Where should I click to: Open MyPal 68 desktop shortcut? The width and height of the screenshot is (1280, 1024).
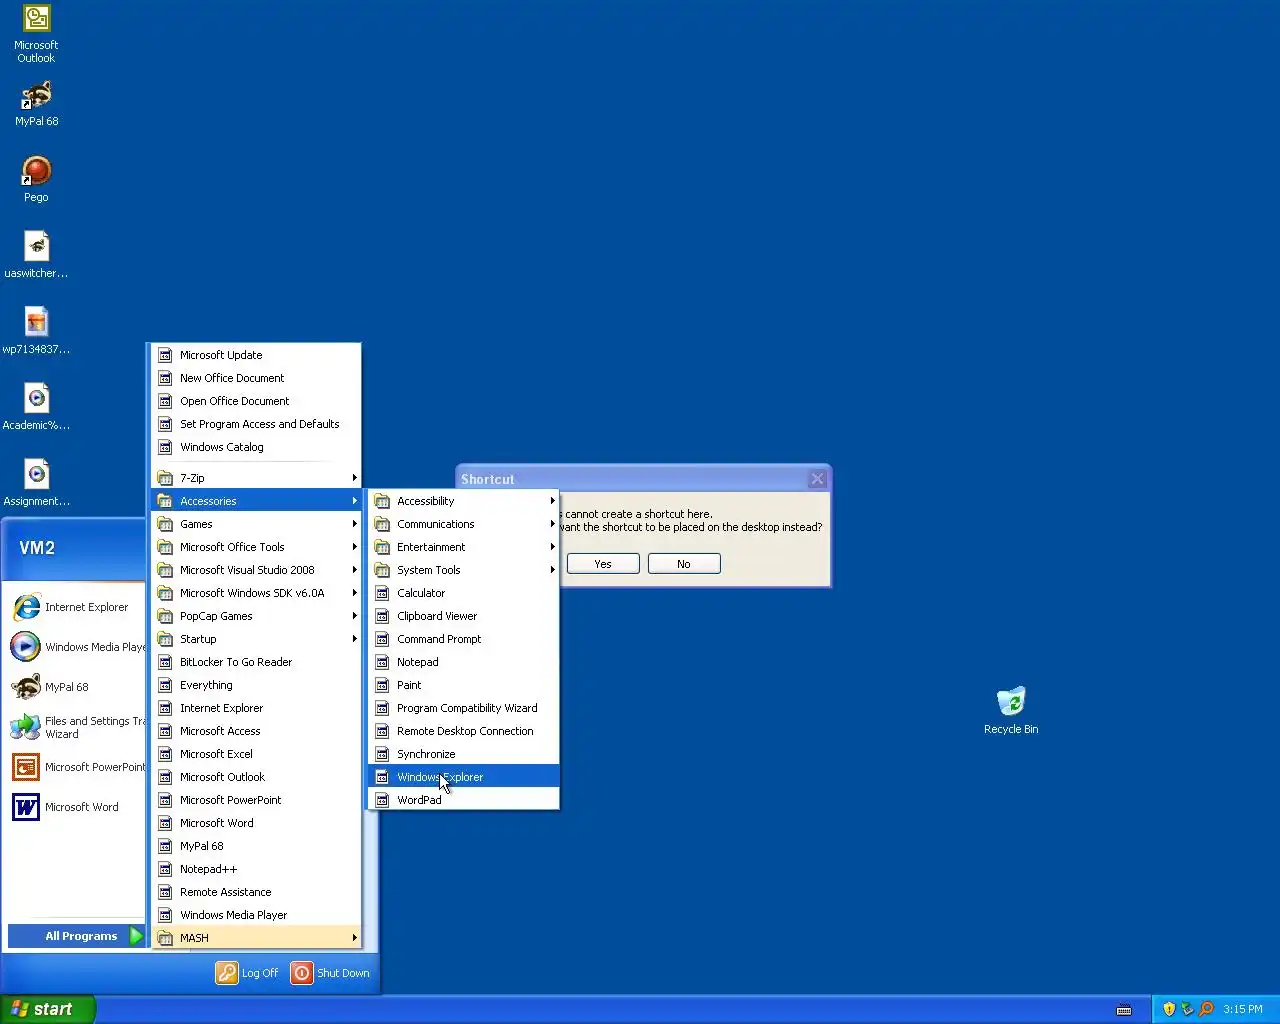[36, 104]
